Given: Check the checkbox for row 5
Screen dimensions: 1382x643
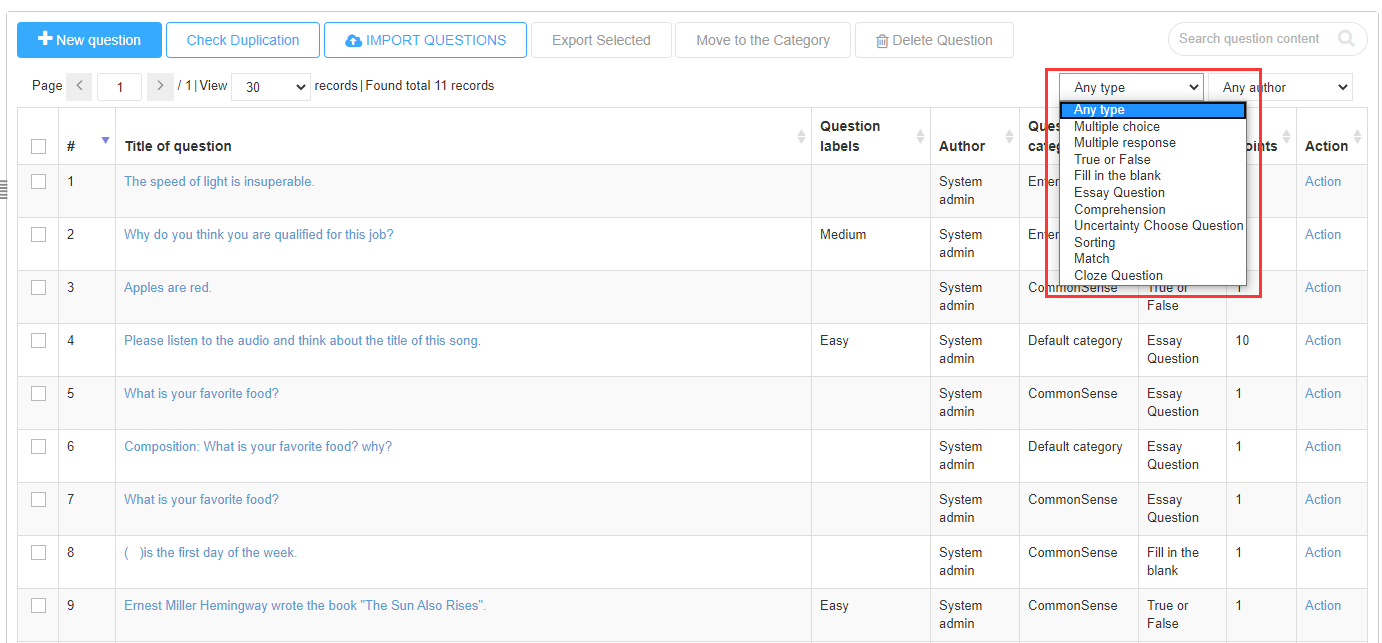Looking at the screenshot, I should point(38,394).
